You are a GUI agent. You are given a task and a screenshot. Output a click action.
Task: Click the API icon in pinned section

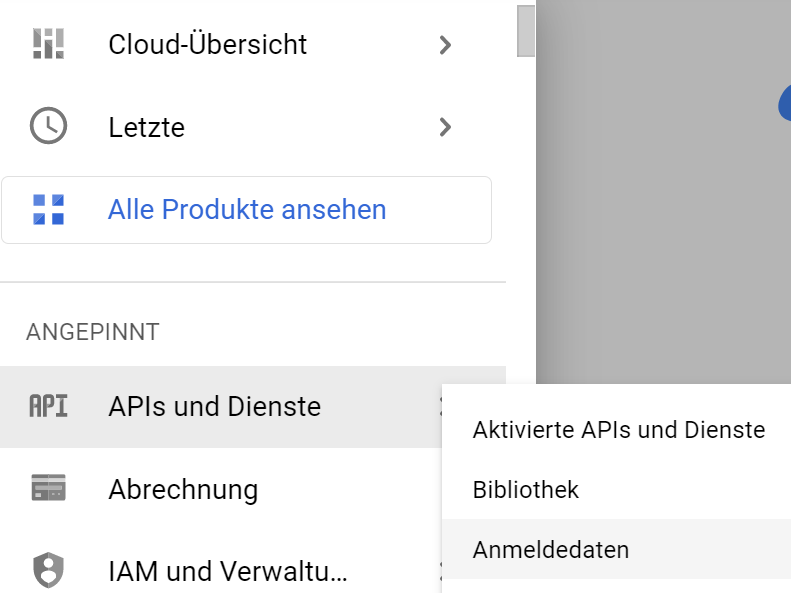48,407
